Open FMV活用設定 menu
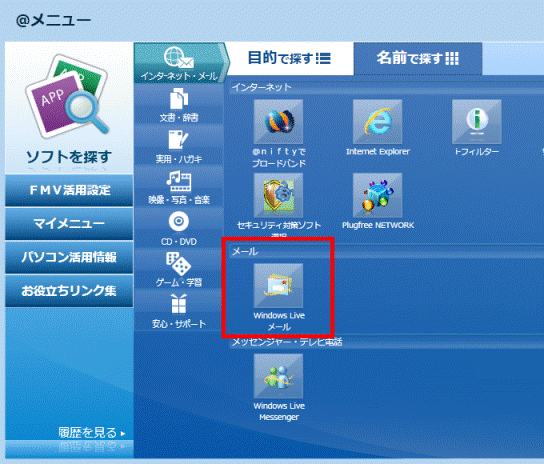 click(69, 190)
